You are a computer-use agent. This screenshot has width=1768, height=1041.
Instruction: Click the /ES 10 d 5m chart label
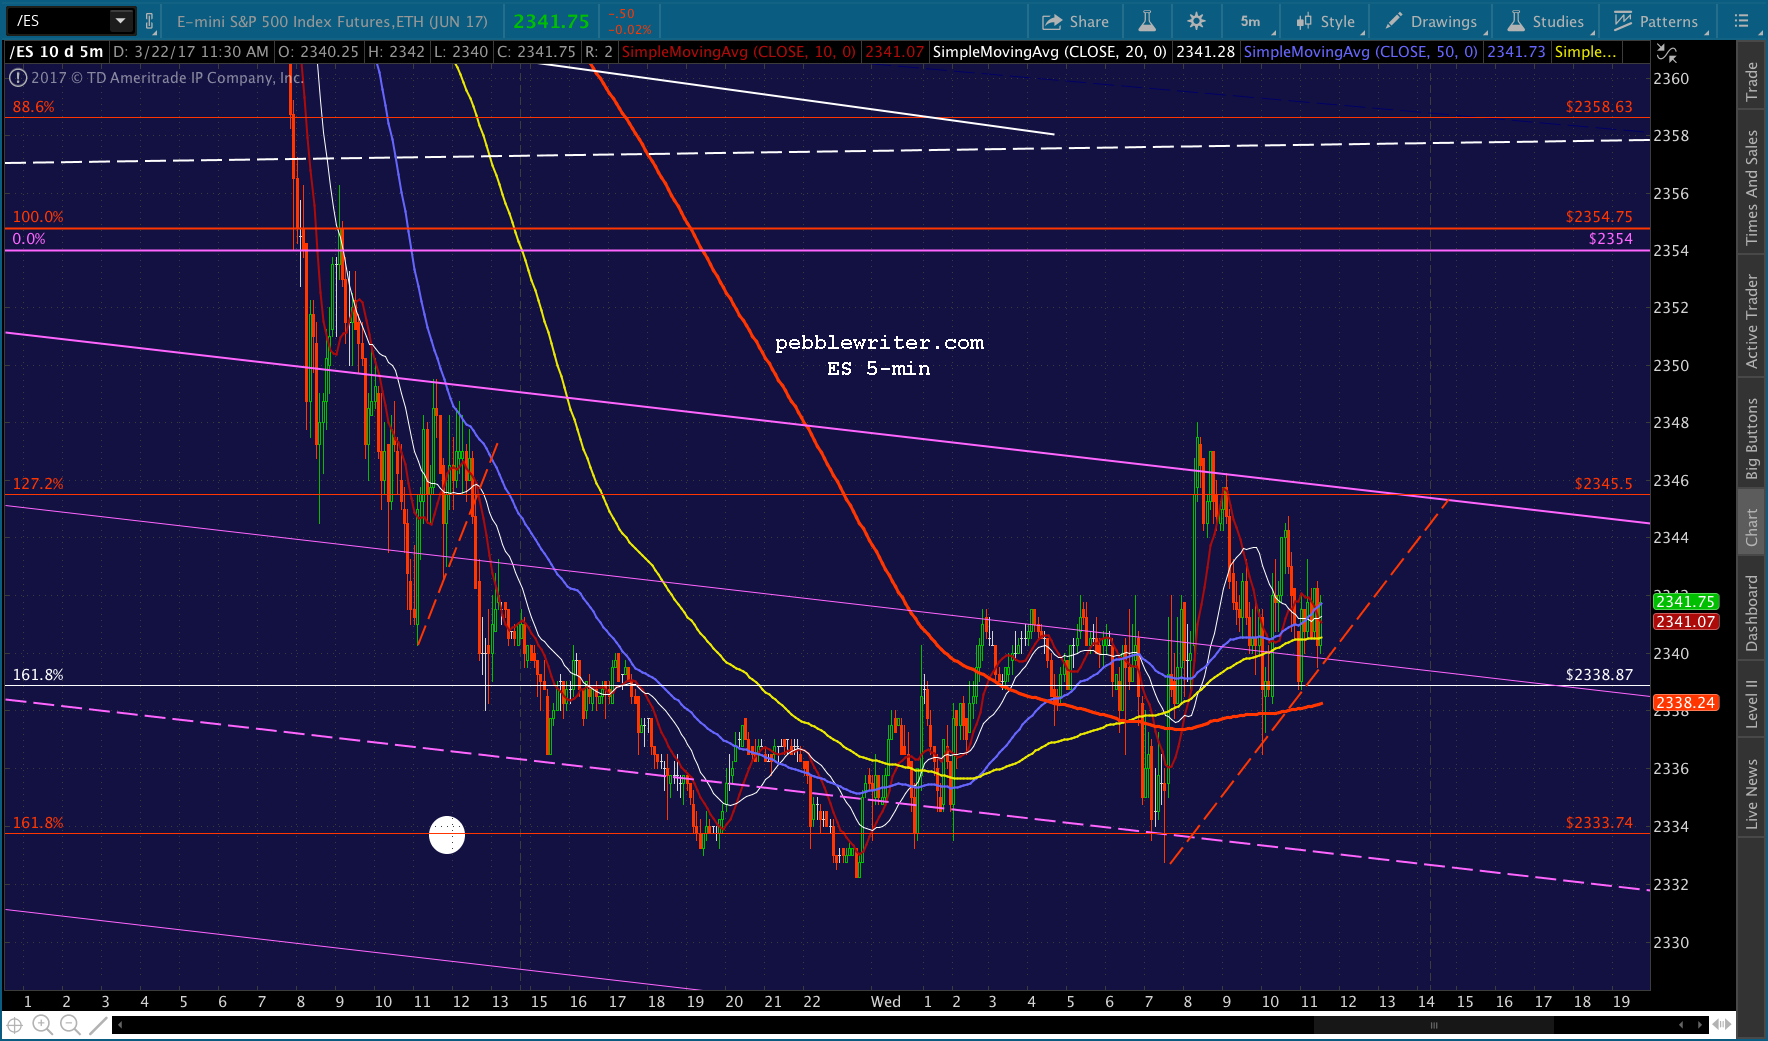click(x=56, y=52)
